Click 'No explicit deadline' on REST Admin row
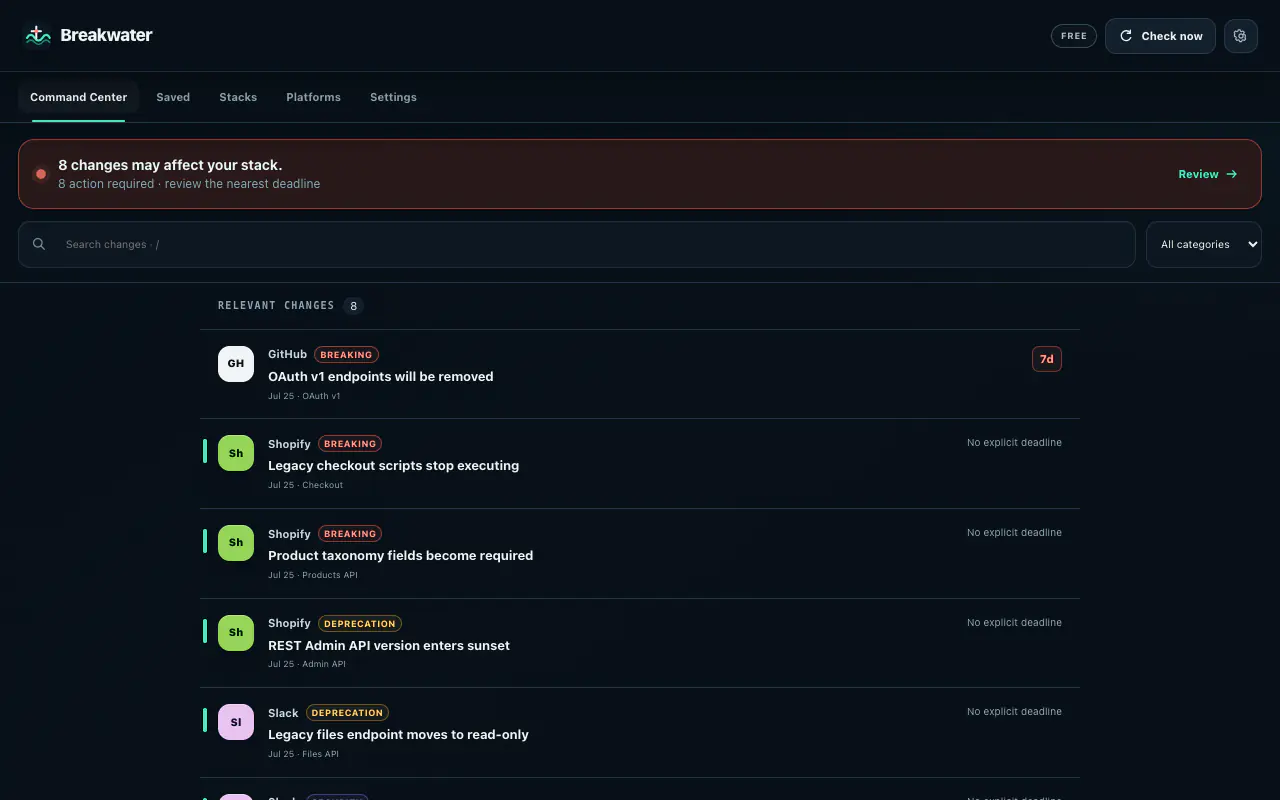 point(1014,623)
